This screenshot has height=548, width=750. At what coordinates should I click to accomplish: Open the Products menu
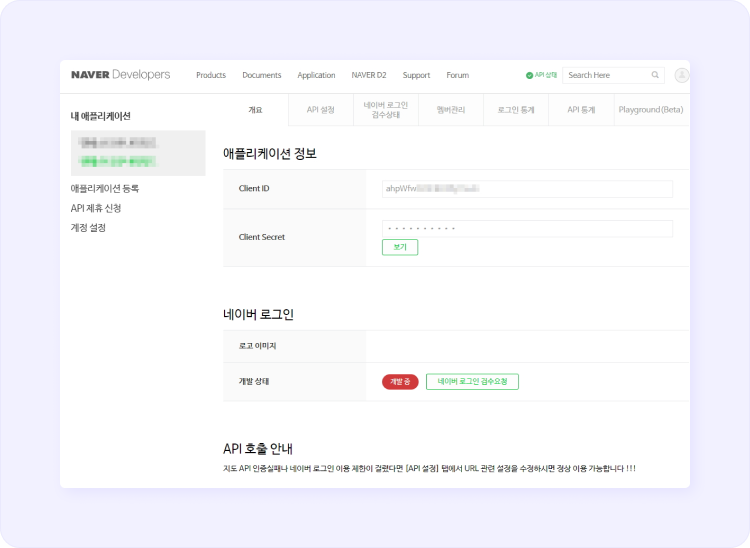[211, 75]
